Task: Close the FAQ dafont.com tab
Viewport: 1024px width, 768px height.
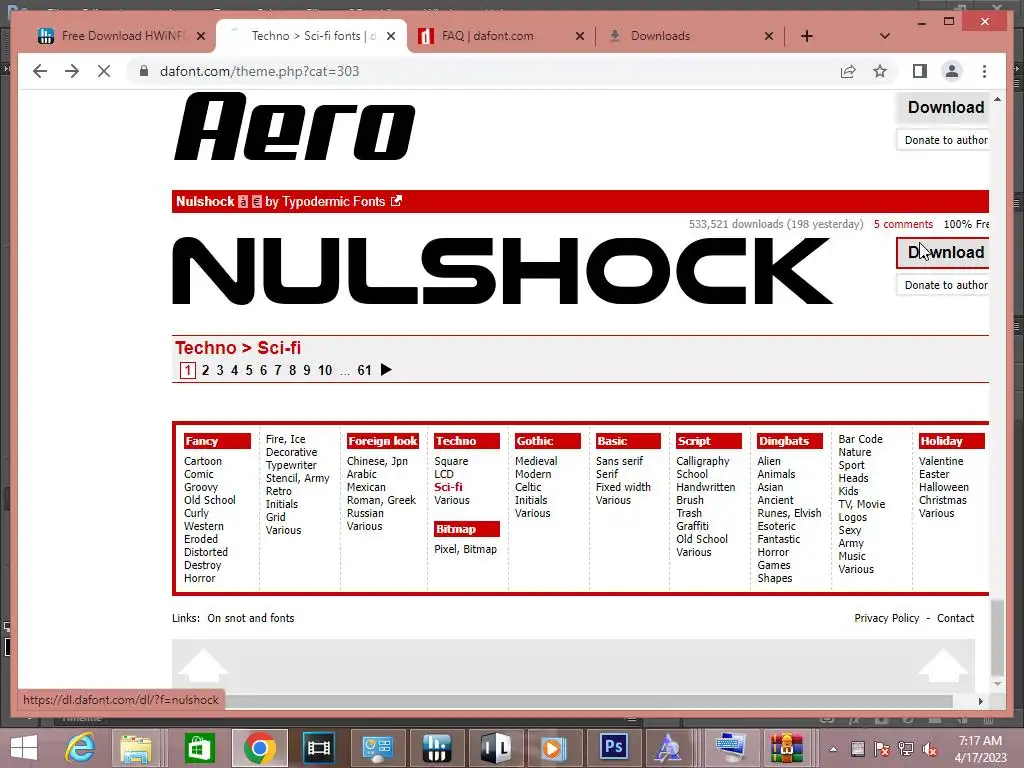Action: [x=579, y=36]
